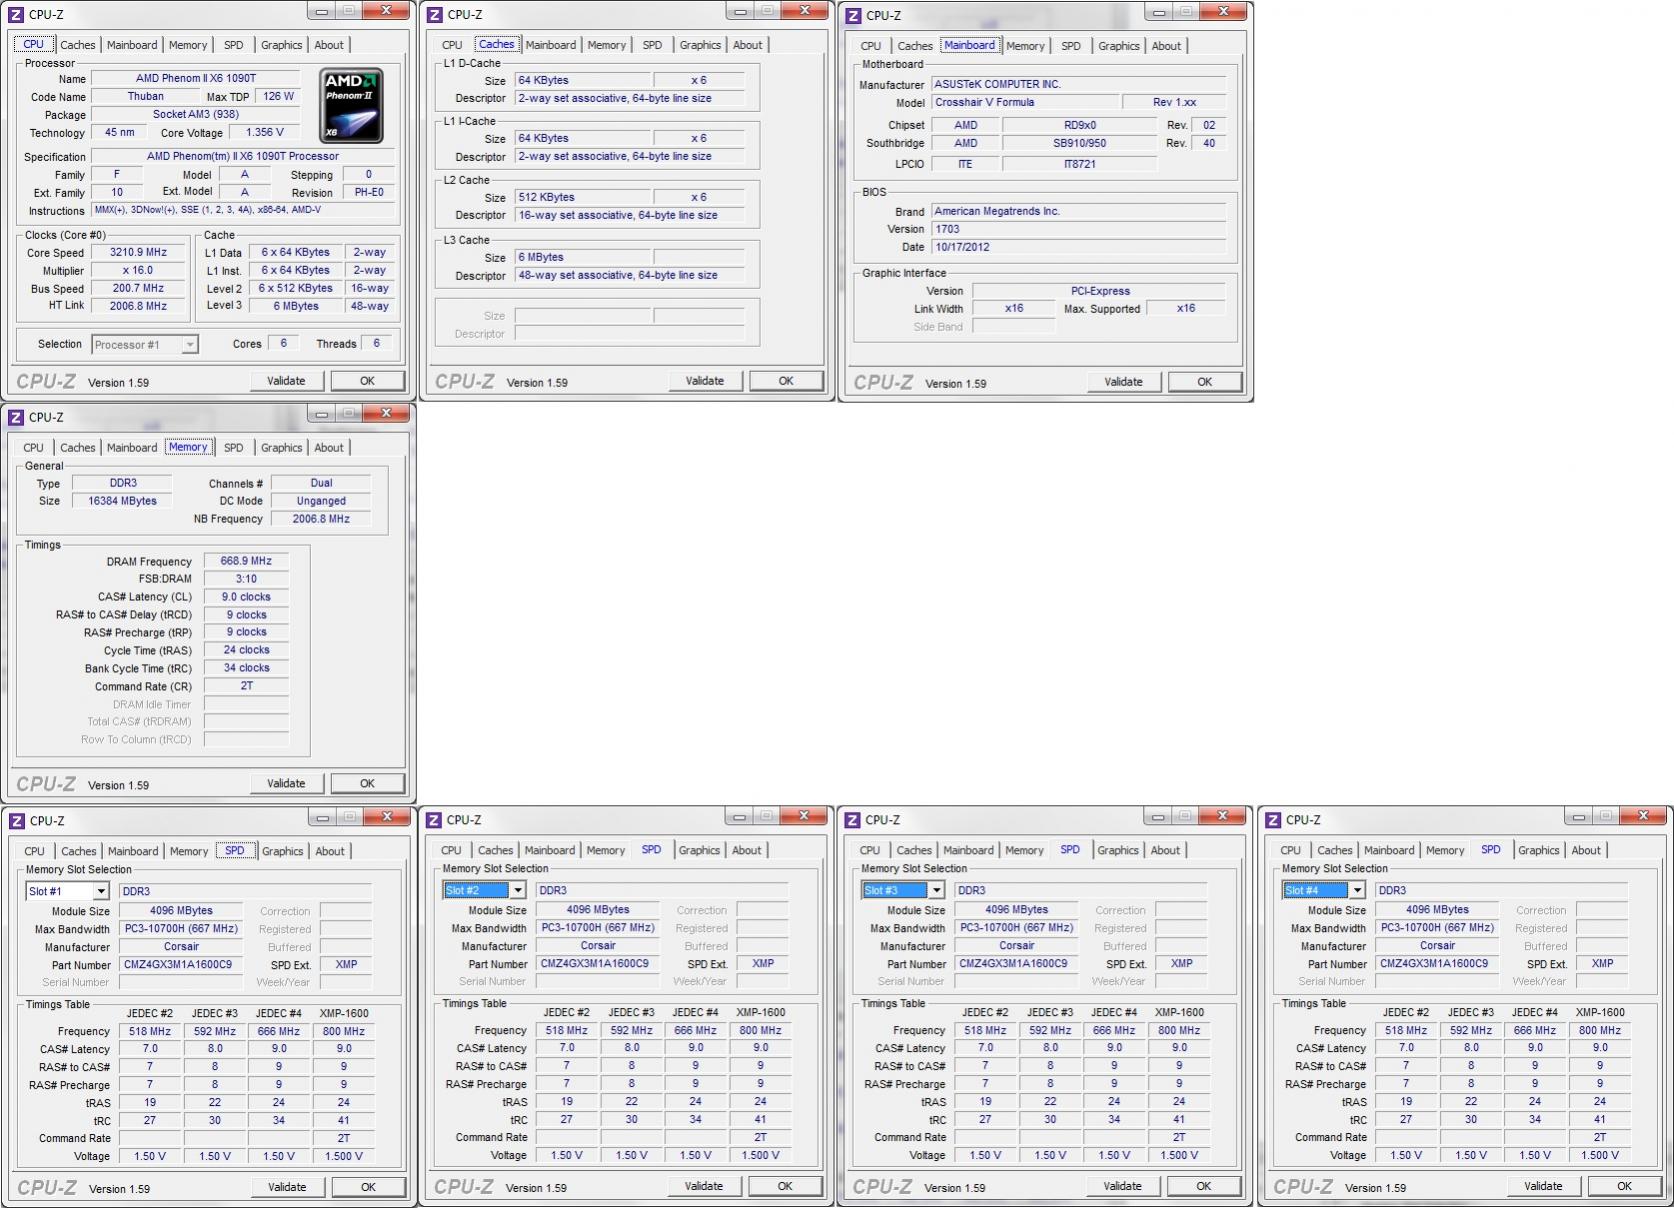The image size is (1674, 1210).
Task: Click the manufacturer 'ASUSTeK COMPUTER INC.'
Action: click(x=1078, y=84)
